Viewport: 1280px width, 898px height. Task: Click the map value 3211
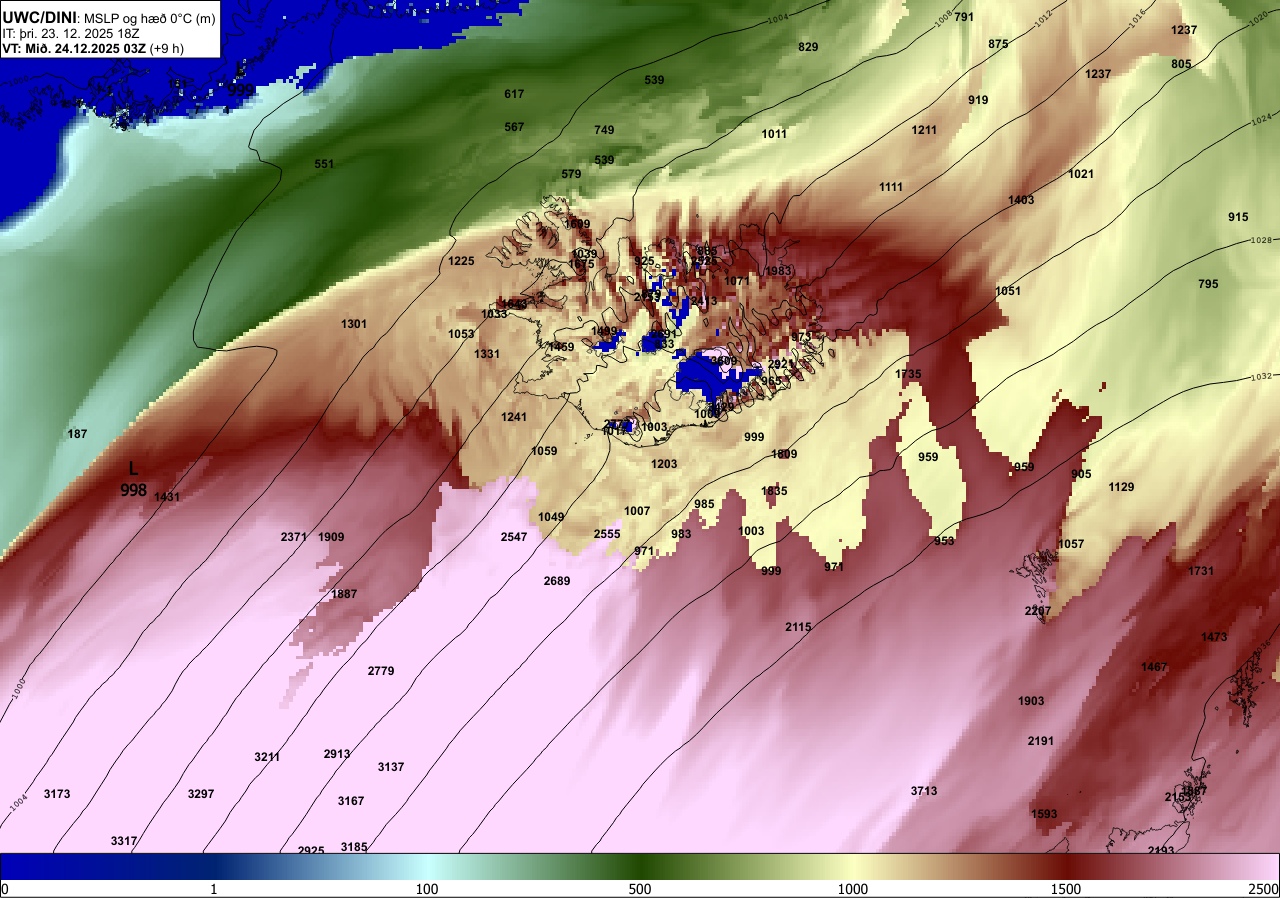tap(267, 757)
